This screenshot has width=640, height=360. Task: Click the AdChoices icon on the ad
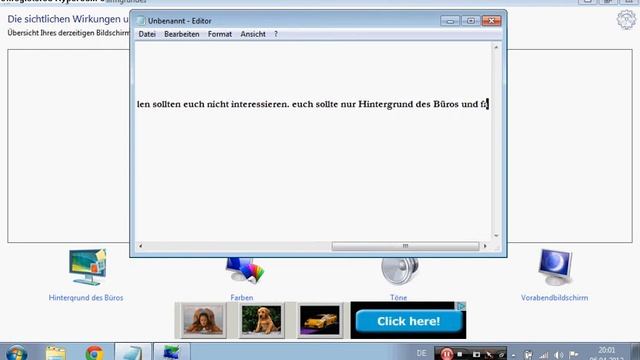click(x=461, y=306)
